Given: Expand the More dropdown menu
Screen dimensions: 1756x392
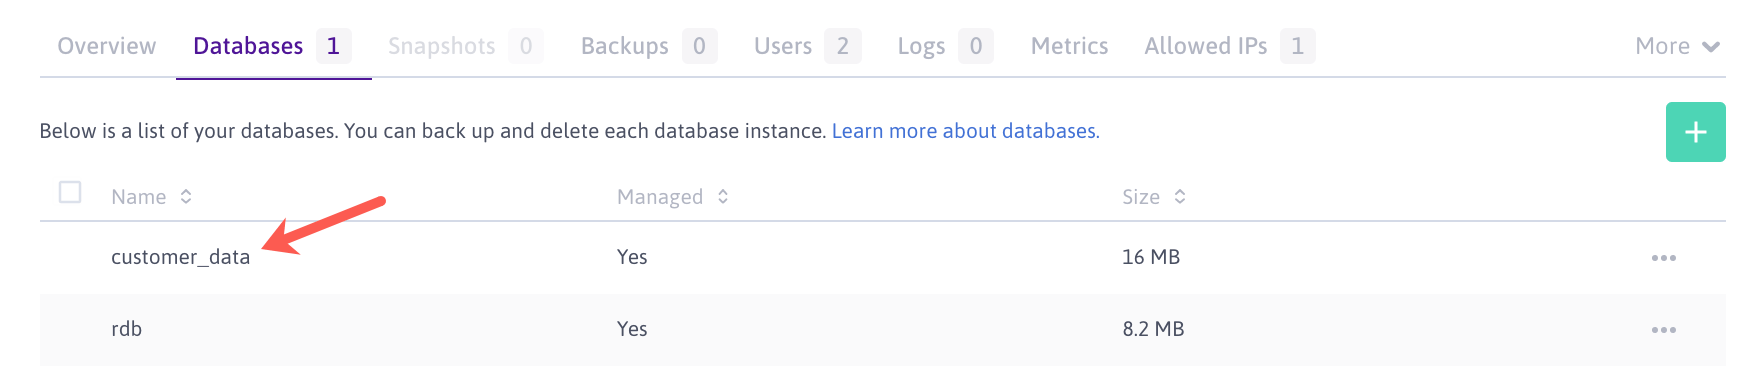Looking at the screenshot, I should point(1677,46).
